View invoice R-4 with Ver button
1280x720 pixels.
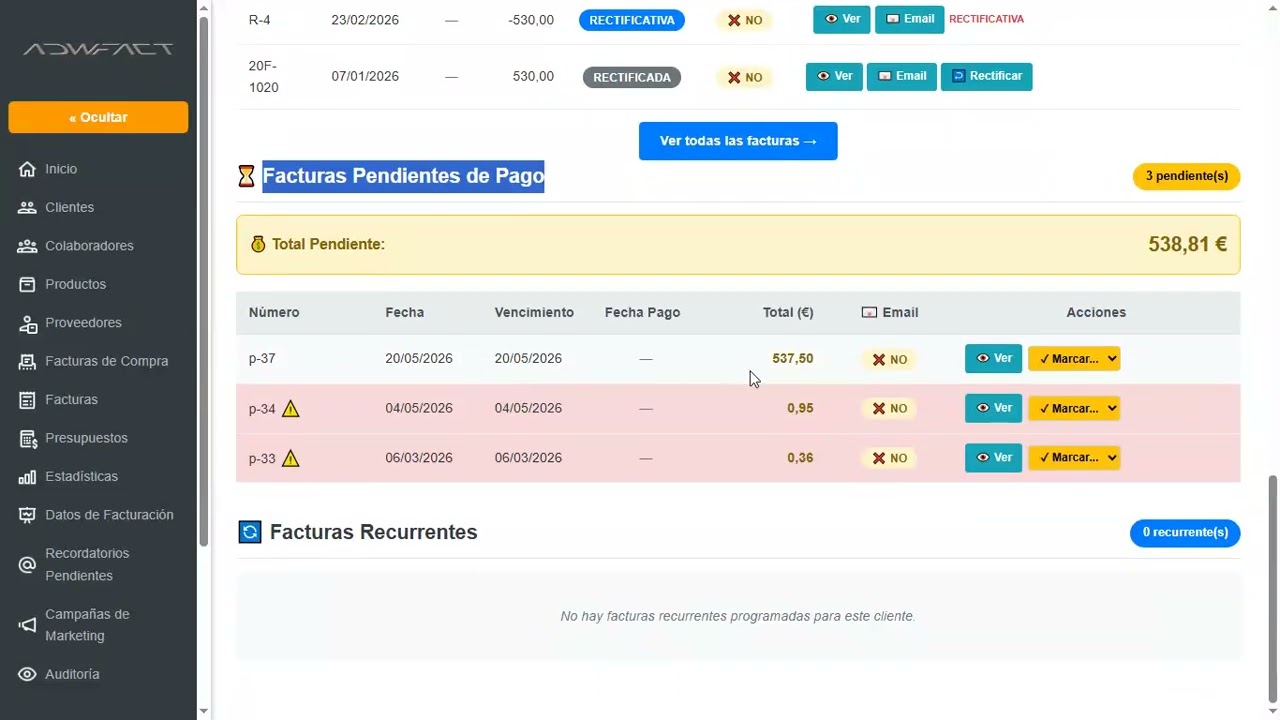tap(841, 20)
